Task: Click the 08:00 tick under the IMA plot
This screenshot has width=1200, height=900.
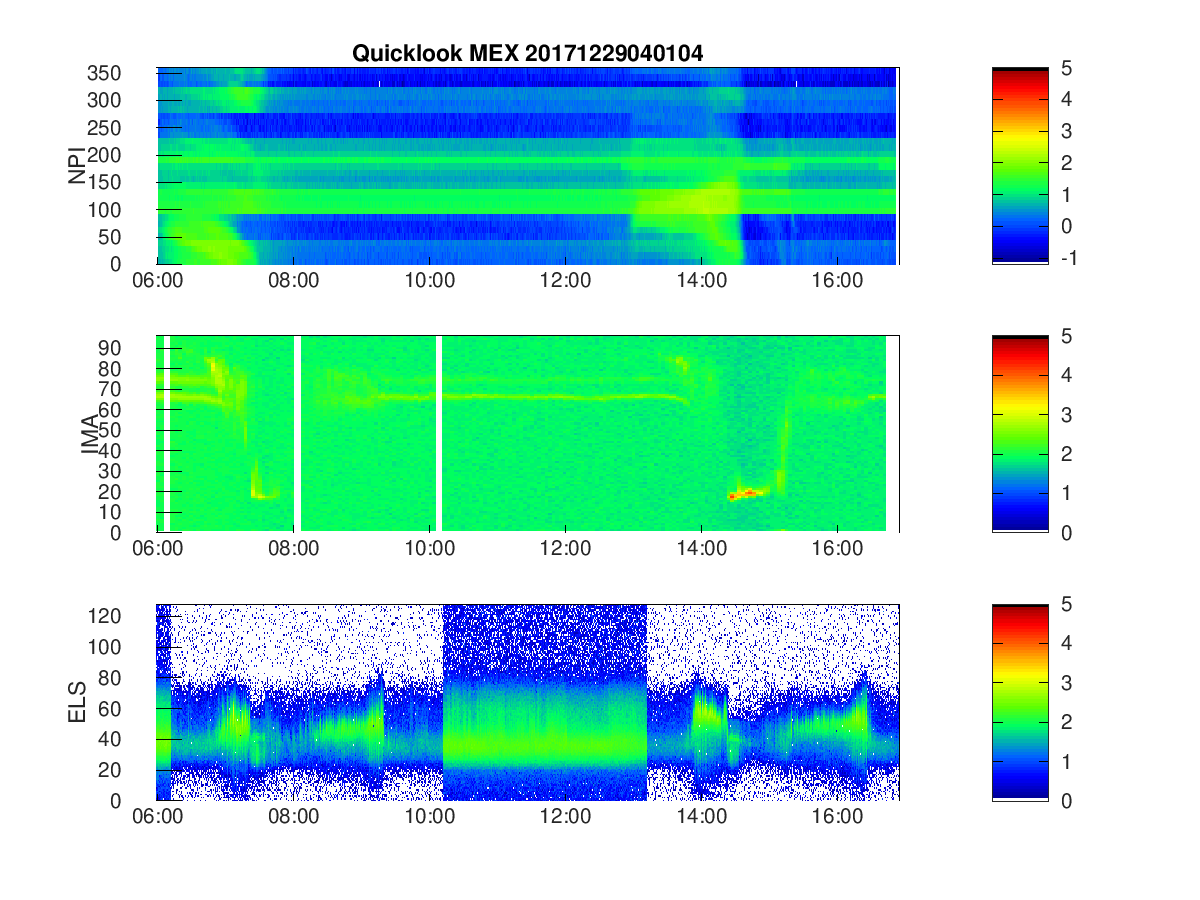Action: coord(294,549)
